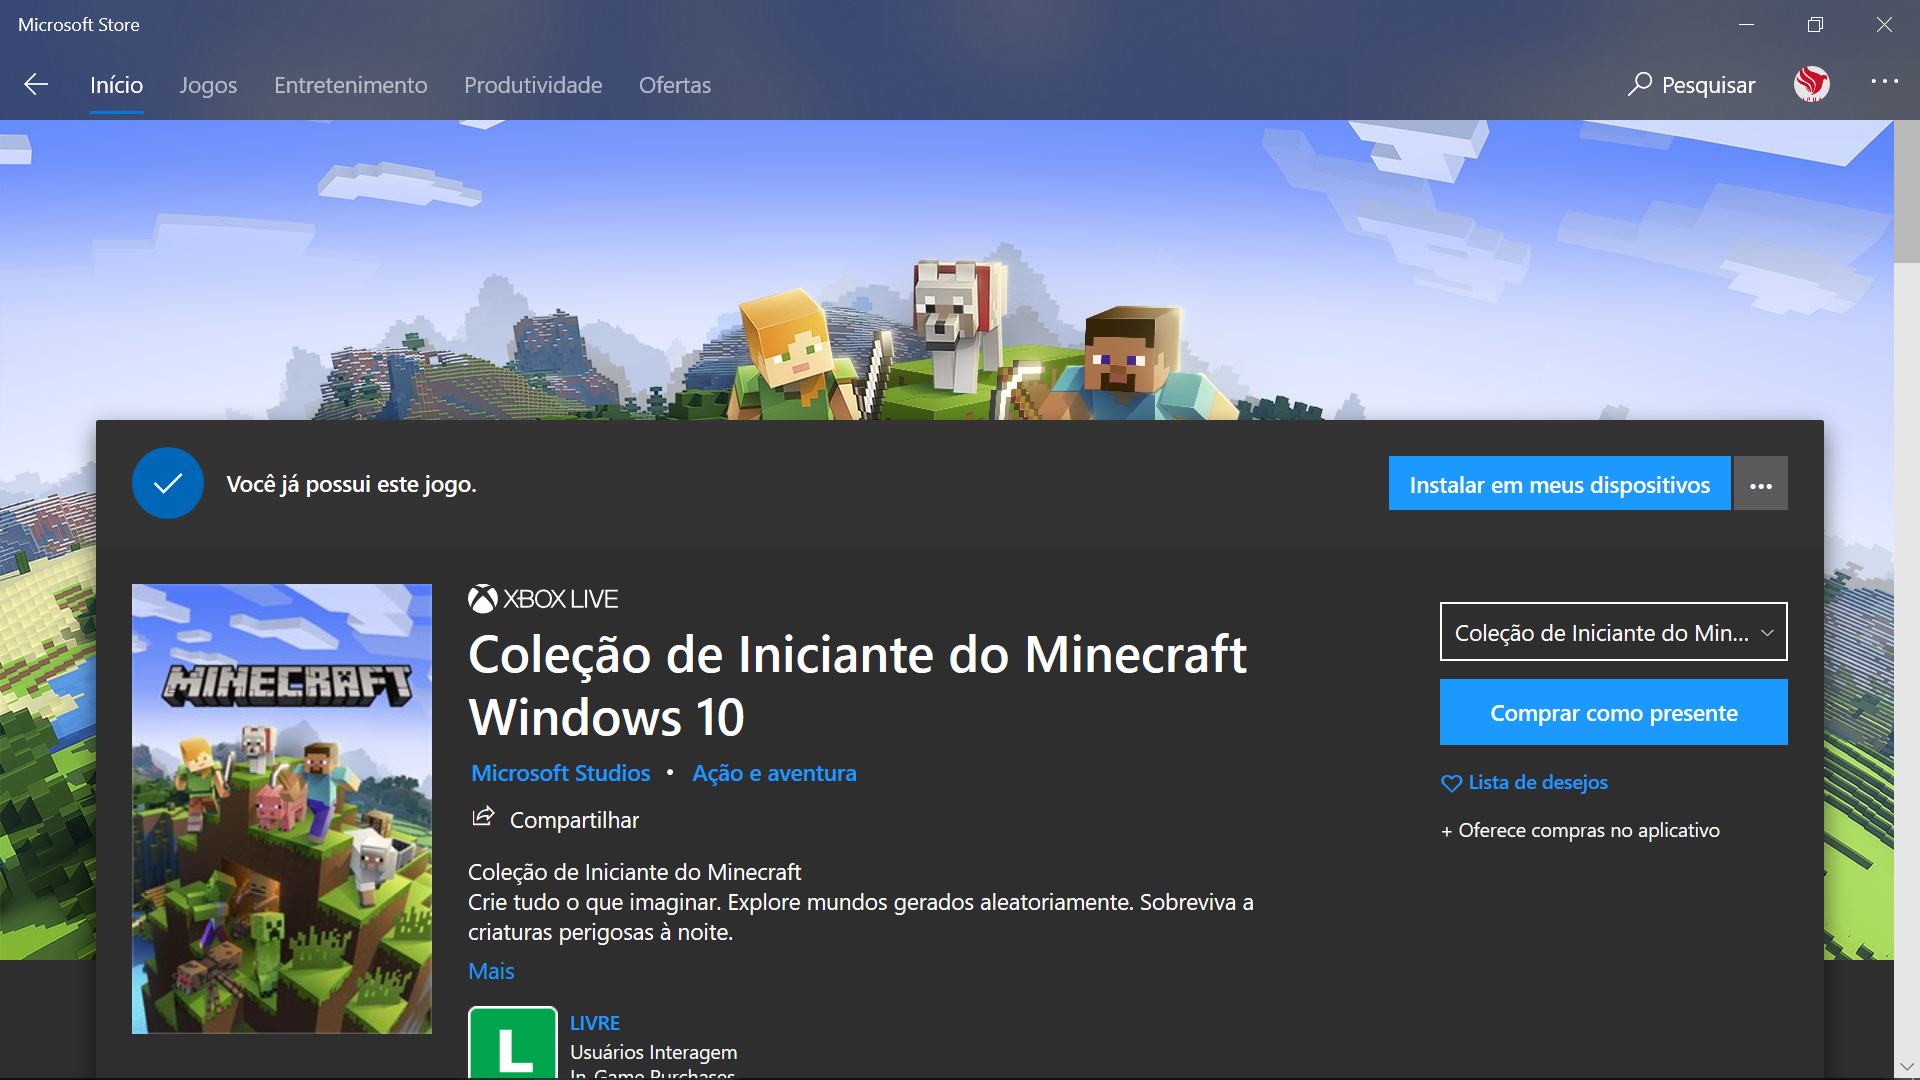This screenshot has height=1080, width=1920.
Task: Expand description with Mais link
Action: pyautogui.click(x=491, y=971)
